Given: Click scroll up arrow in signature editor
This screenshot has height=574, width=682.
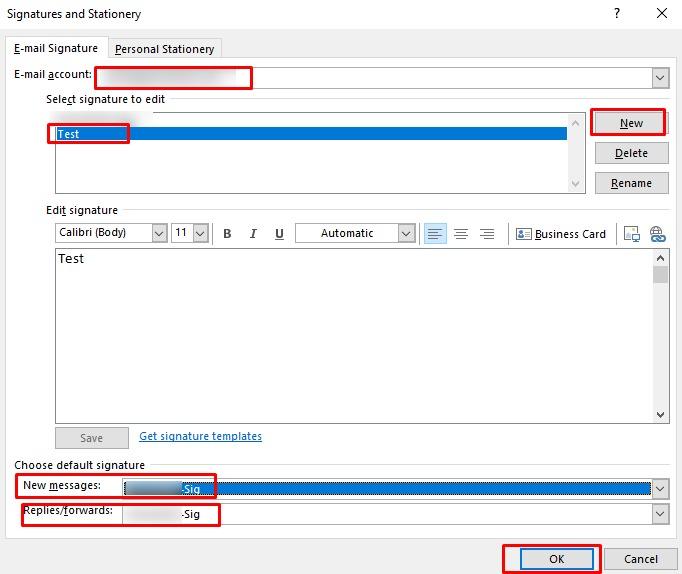Looking at the screenshot, I should 660,258.
